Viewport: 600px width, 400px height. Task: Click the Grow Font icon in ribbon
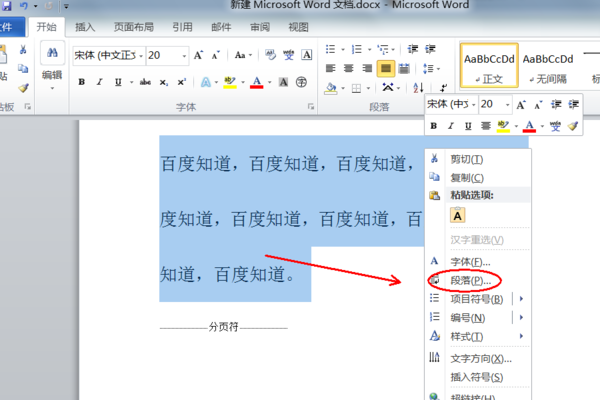pyautogui.click(x=198, y=55)
